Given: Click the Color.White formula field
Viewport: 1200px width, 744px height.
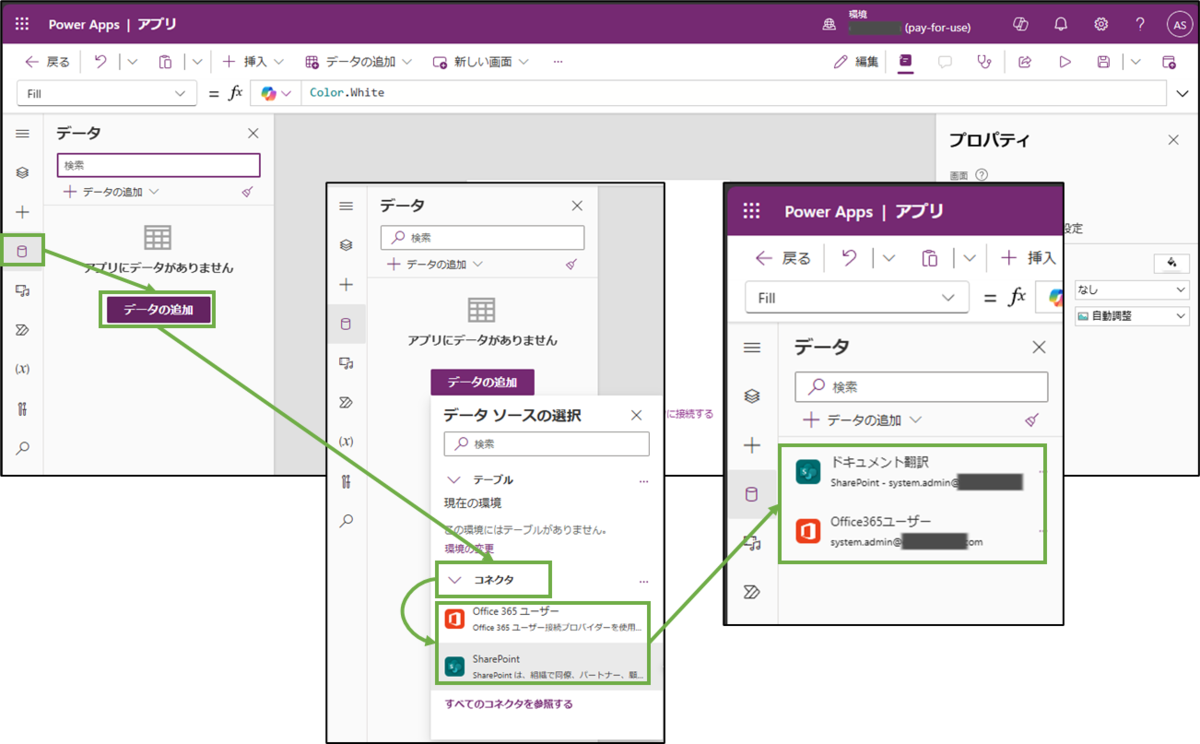Looking at the screenshot, I should click(732, 93).
